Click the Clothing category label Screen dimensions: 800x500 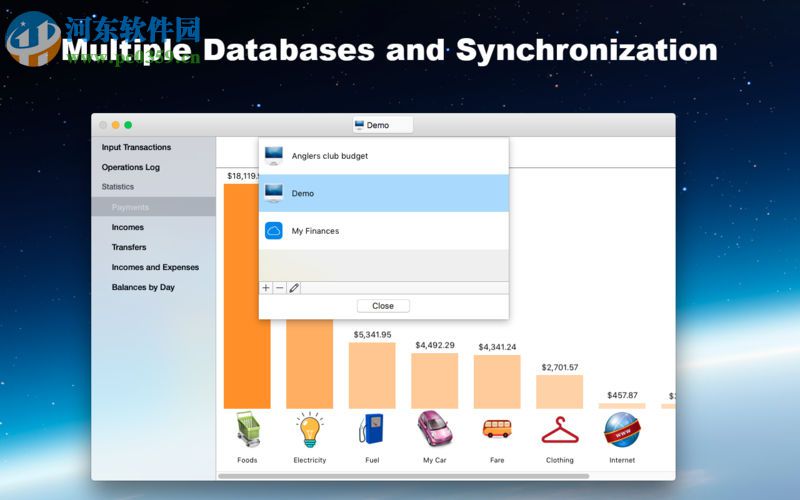[x=560, y=460]
